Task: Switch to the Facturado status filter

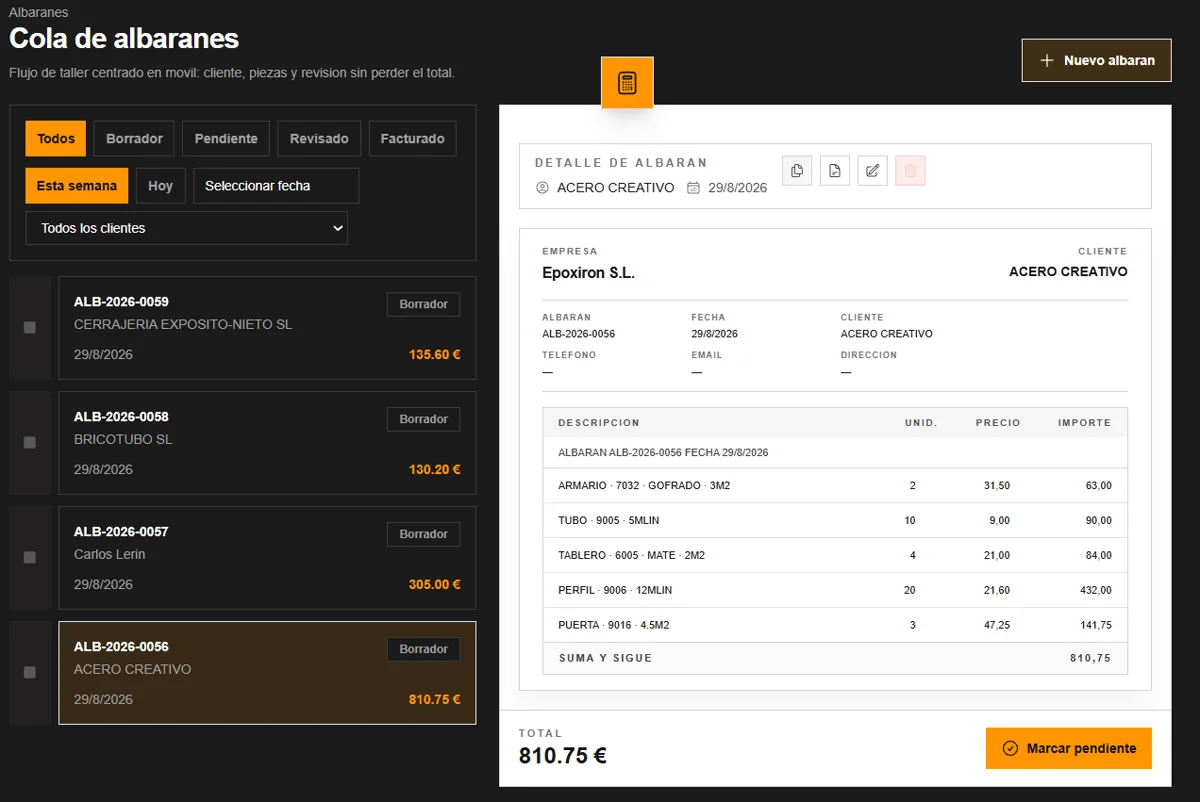Action: pyautogui.click(x=412, y=139)
